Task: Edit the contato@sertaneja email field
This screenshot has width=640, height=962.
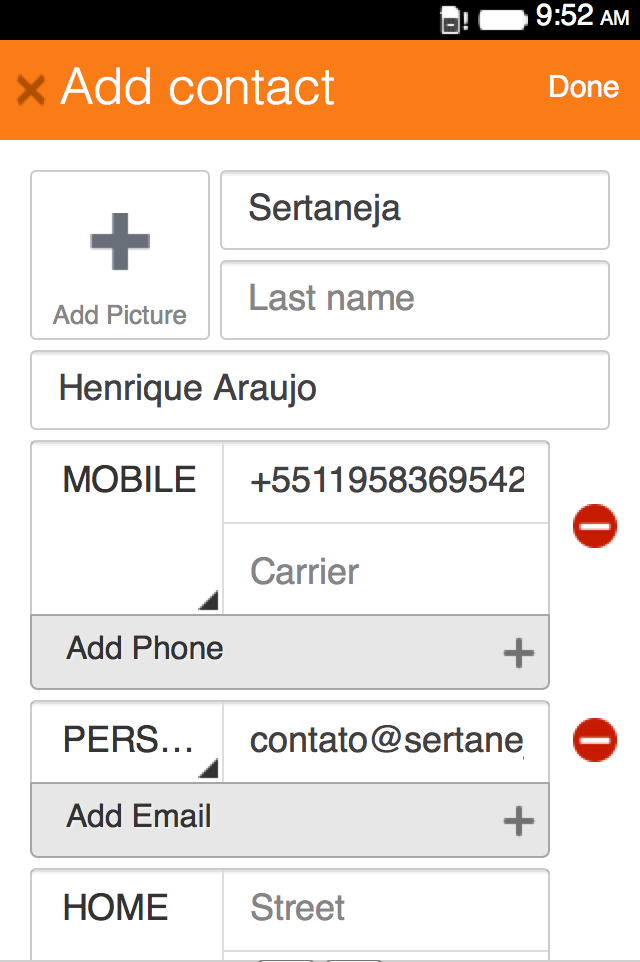Action: (386, 741)
